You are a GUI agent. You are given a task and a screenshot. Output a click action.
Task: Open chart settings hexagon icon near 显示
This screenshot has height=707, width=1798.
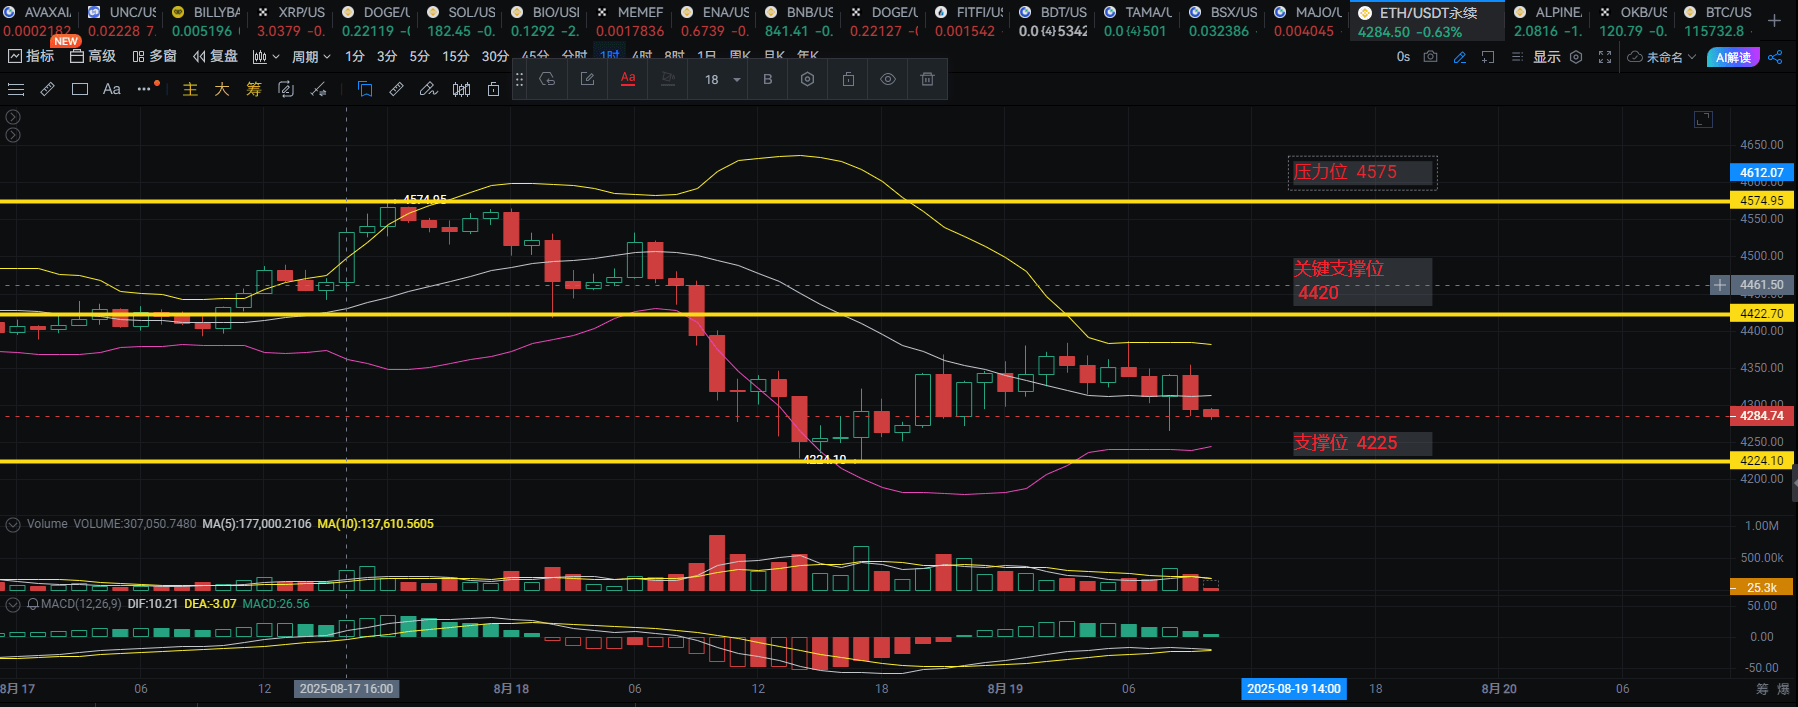[x=1576, y=57]
